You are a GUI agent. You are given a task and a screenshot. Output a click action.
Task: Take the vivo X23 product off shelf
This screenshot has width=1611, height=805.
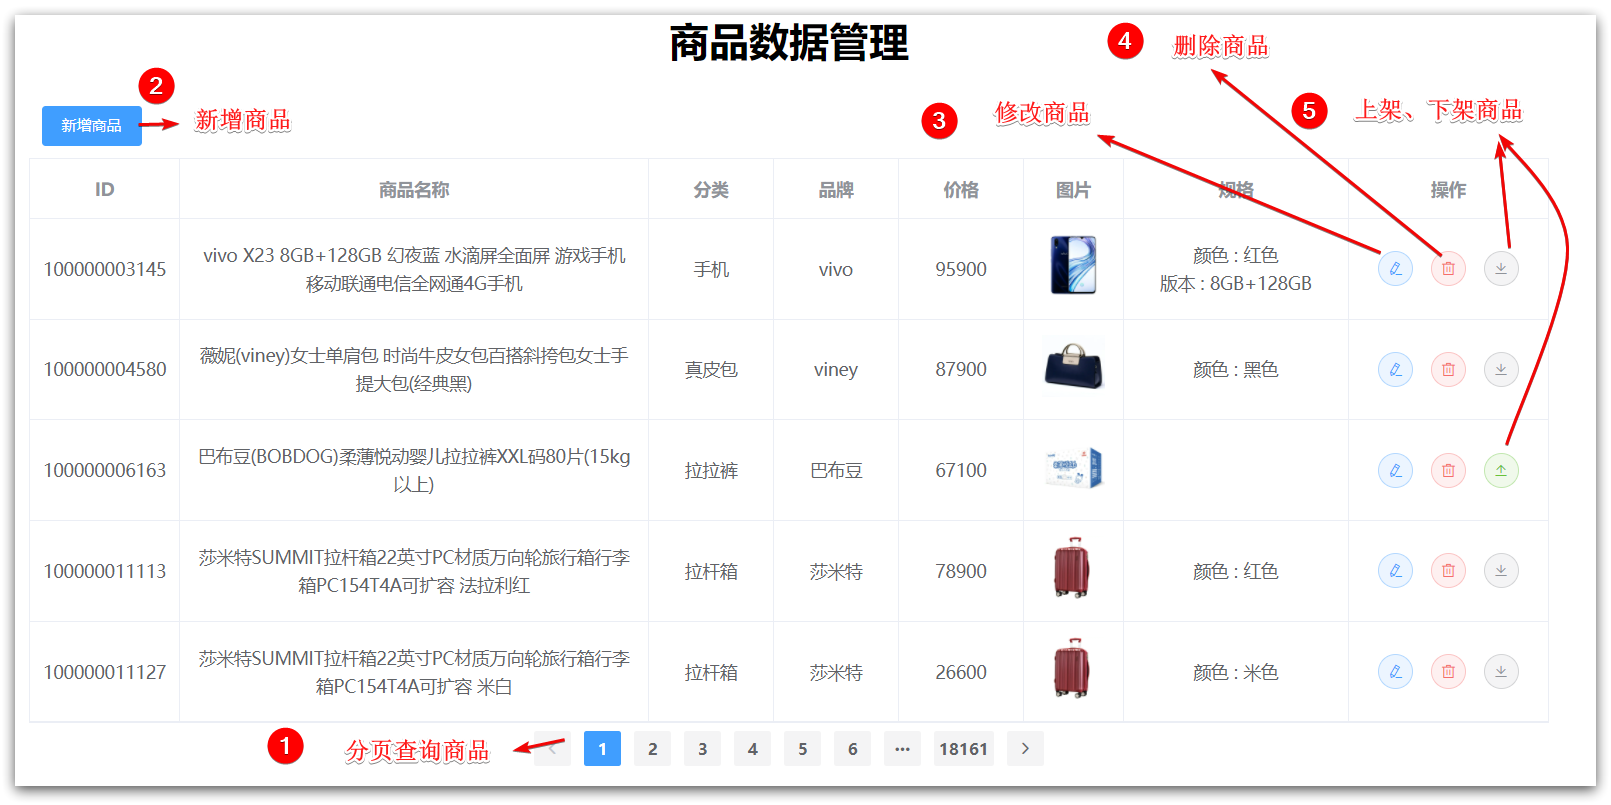pos(1501,268)
